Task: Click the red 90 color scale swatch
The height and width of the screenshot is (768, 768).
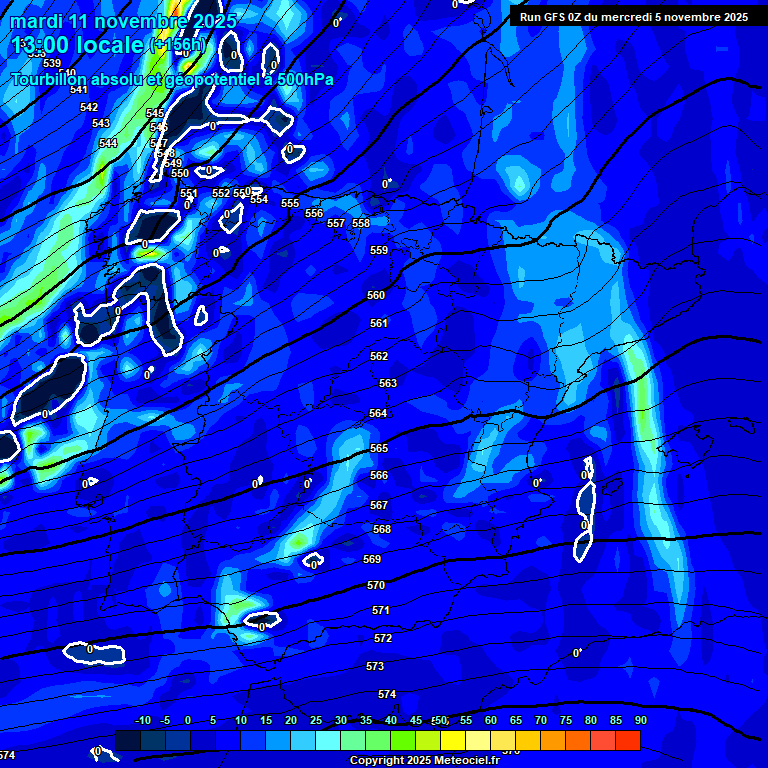Action: pos(628,740)
